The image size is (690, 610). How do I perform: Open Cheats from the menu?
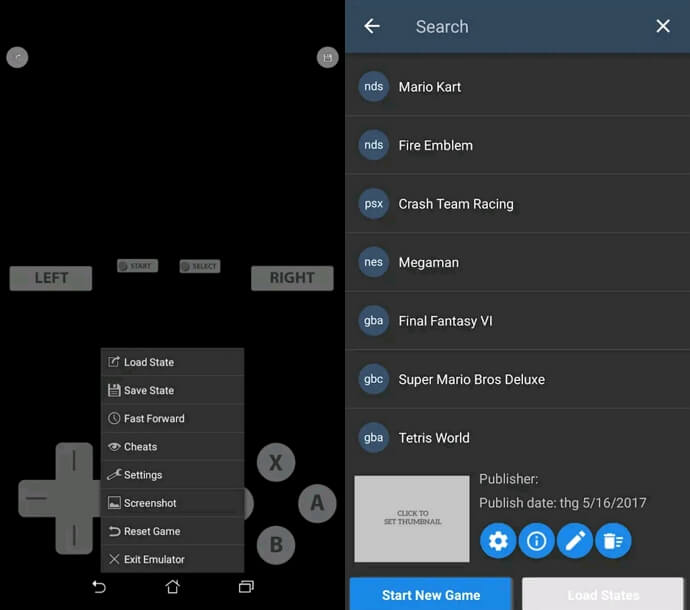(x=172, y=446)
